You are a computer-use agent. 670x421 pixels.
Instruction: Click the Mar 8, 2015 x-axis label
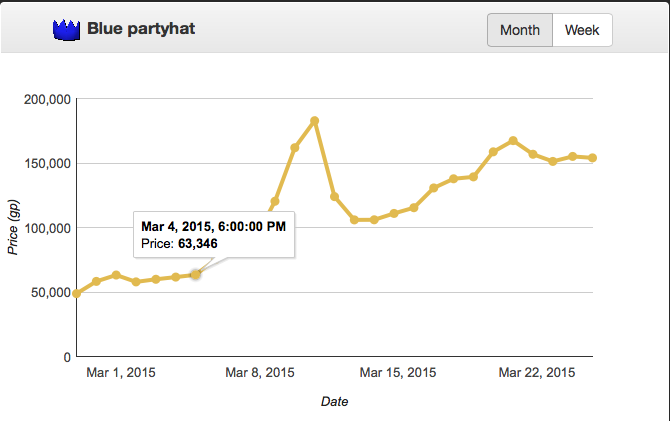[x=259, y=374]
